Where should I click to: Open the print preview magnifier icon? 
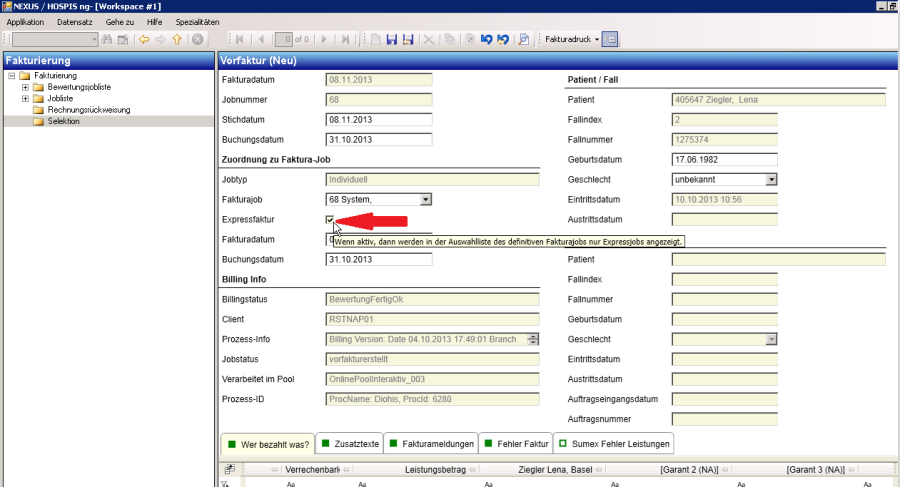[523, 39]
